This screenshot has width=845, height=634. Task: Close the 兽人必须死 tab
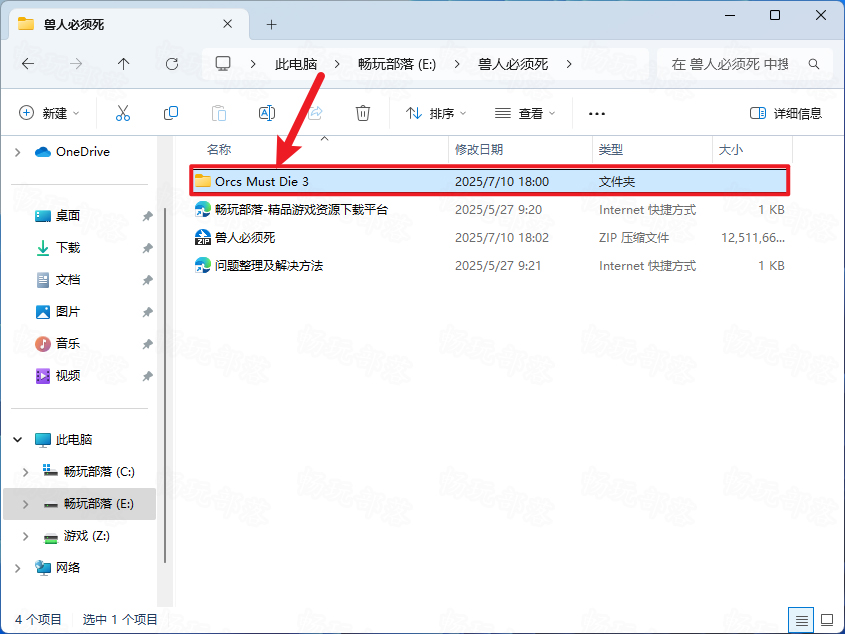[227, 24]
